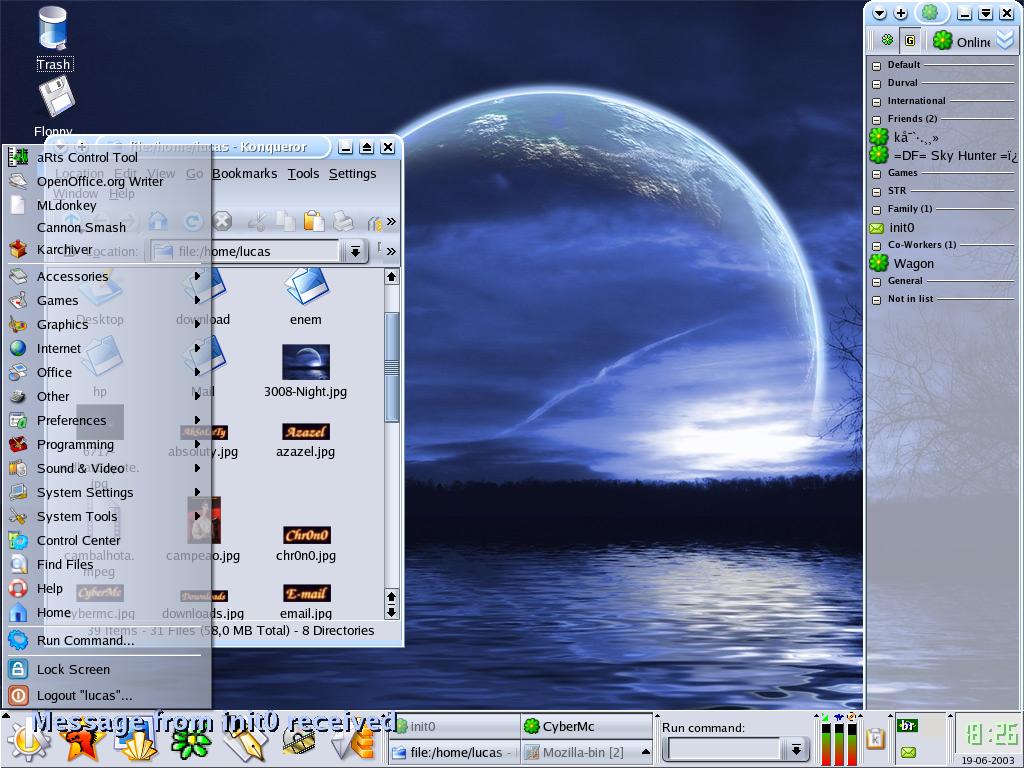Image resolution: width=1024 pixels, height=768 pixels.
Task: Open the green envelope message tray icon
Action: [908, 752]
